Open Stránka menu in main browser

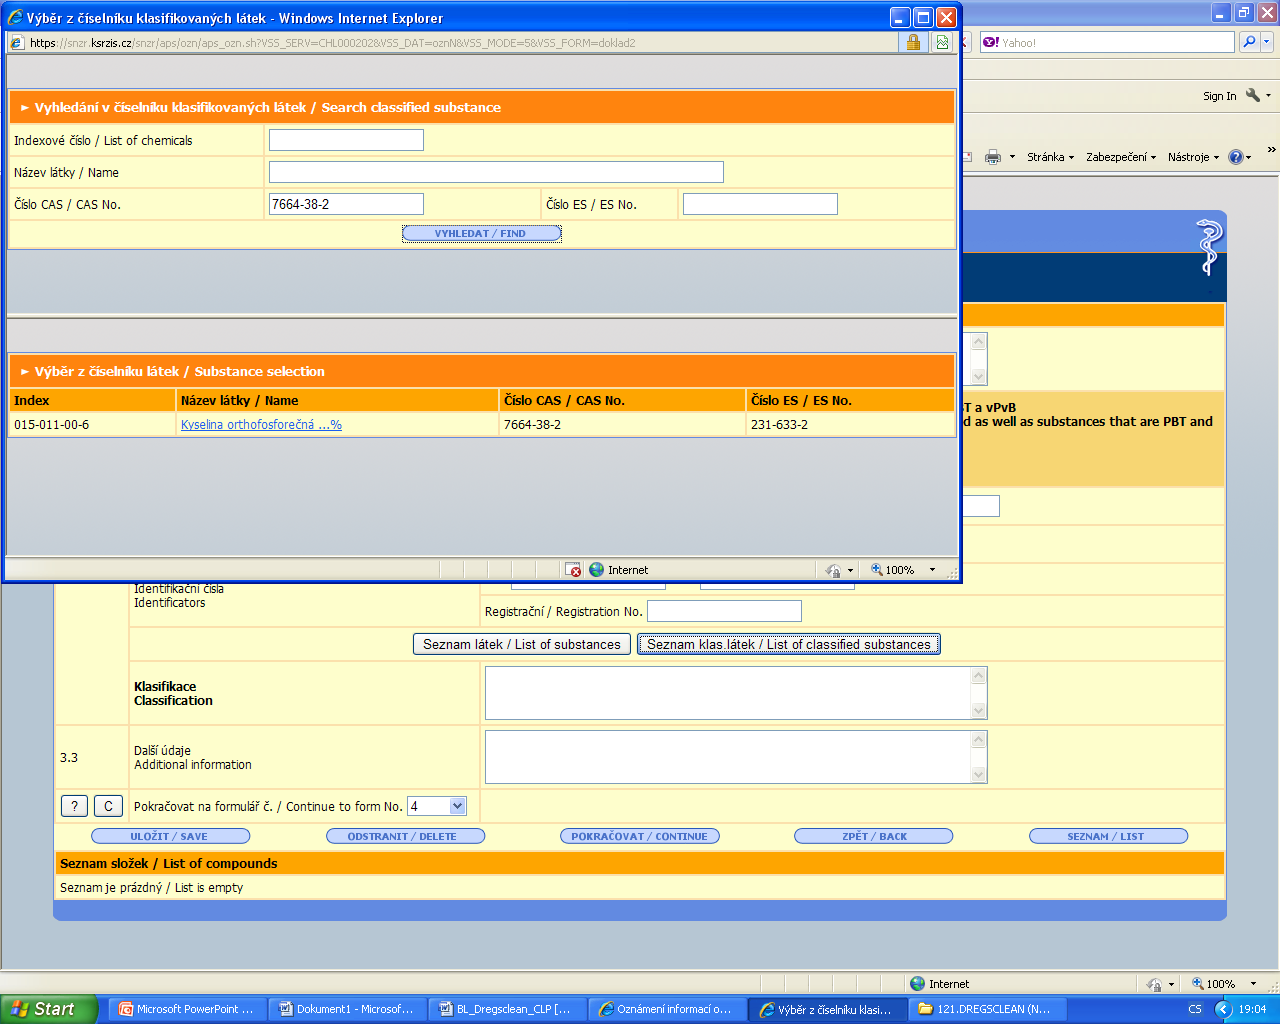pyautogui.click(x=1050, y=157)
